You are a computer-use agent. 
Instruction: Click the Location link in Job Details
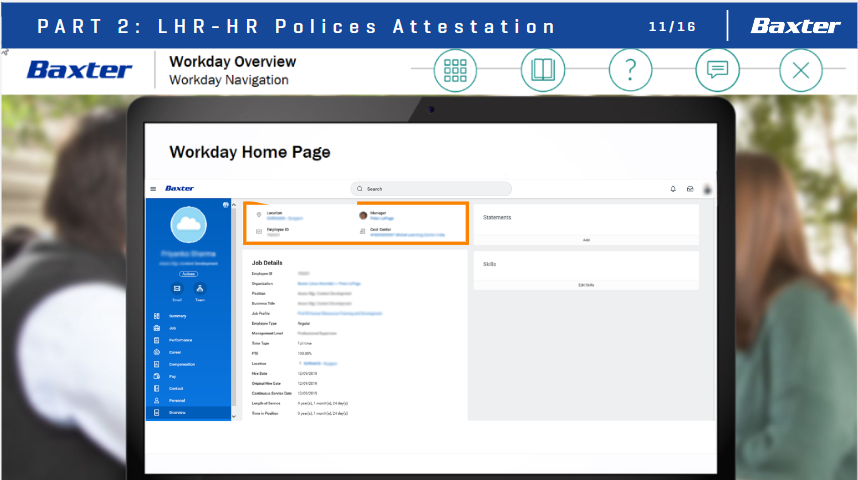coord(320,363)
